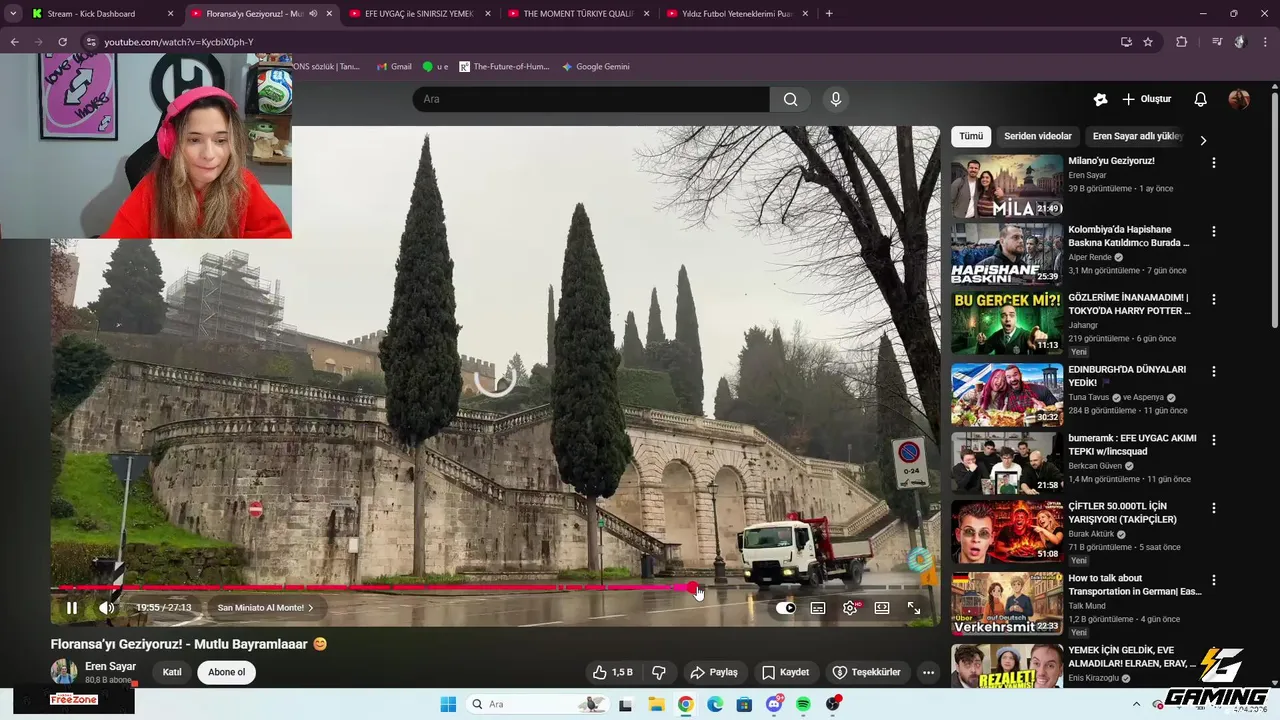Open The-Future-of-Hum bookmark
Screen dimensions: 1280x720
pyautogui.click(x=505, y=67)
